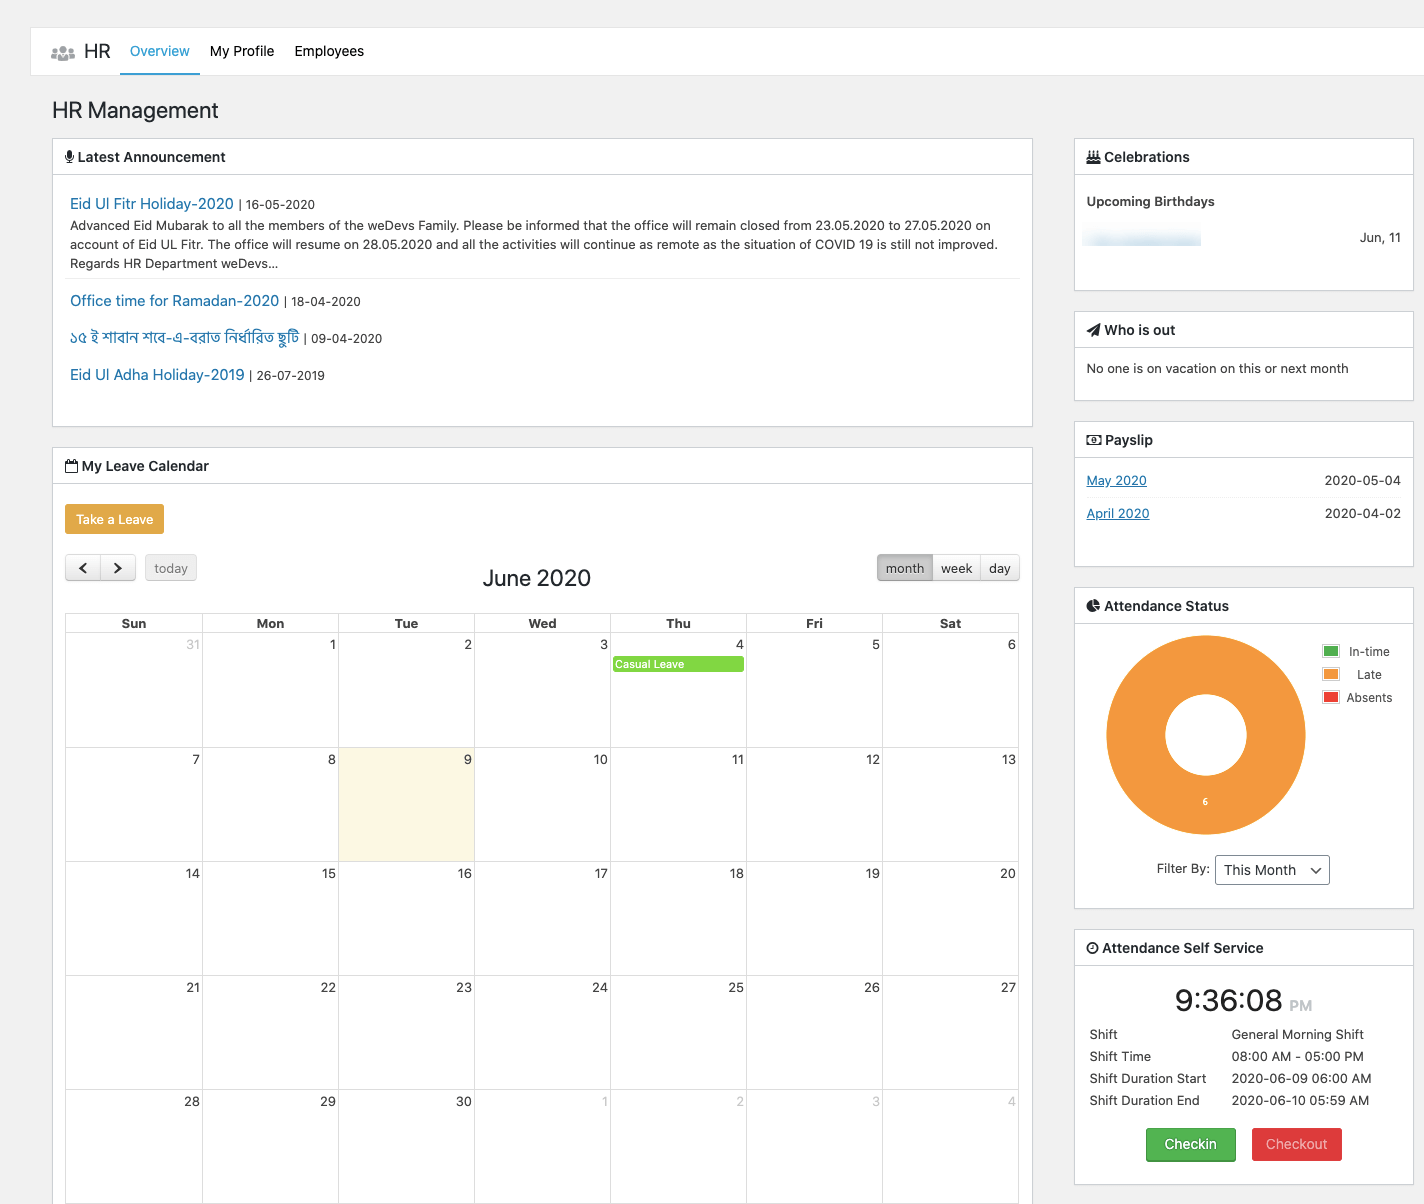
Task: Switch to the My Profile tab
Action: [241, 51]
